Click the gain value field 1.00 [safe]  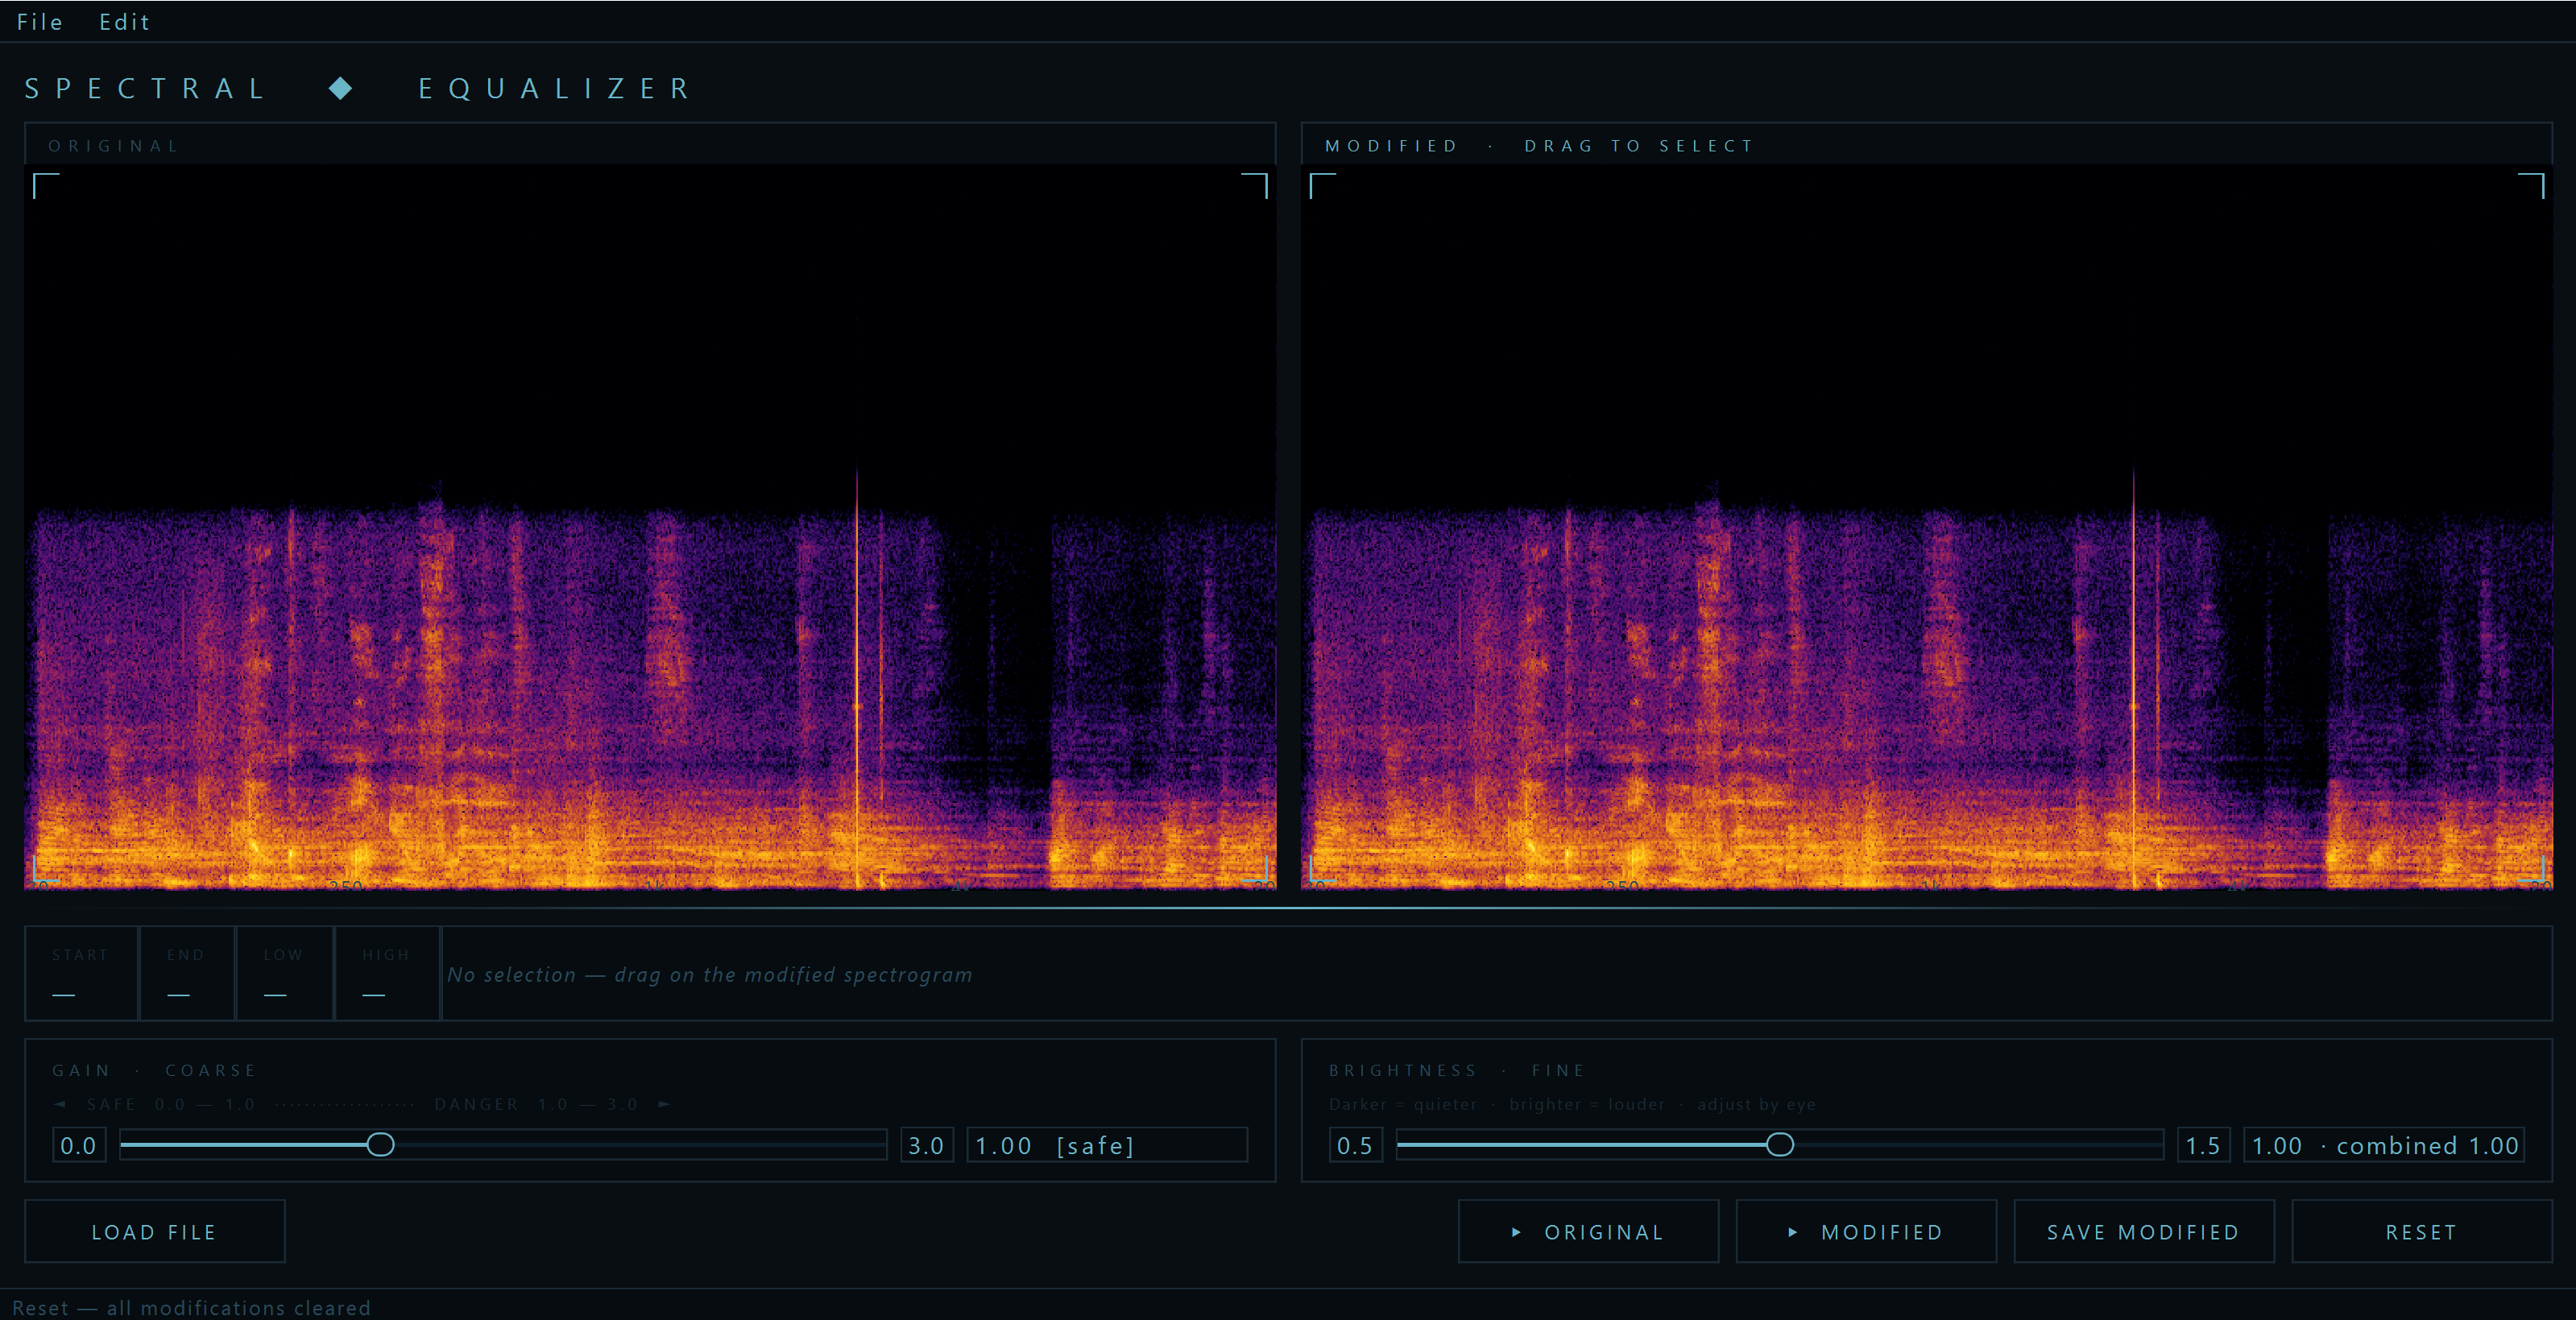1107,1146
